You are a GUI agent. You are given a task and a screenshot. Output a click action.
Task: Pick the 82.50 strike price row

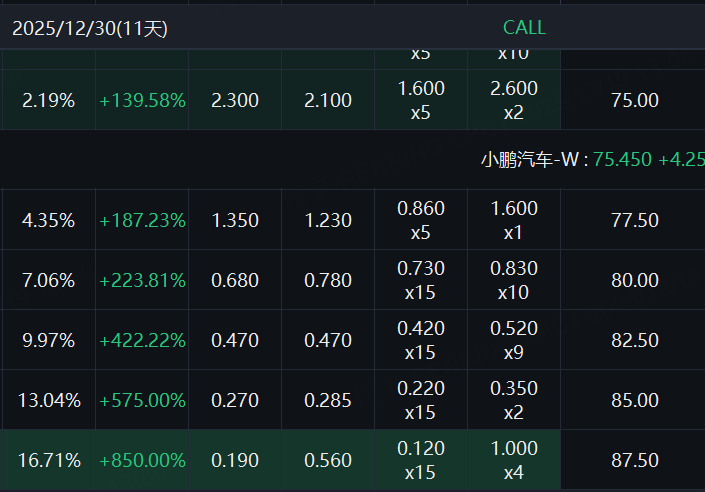pos(634,340)
